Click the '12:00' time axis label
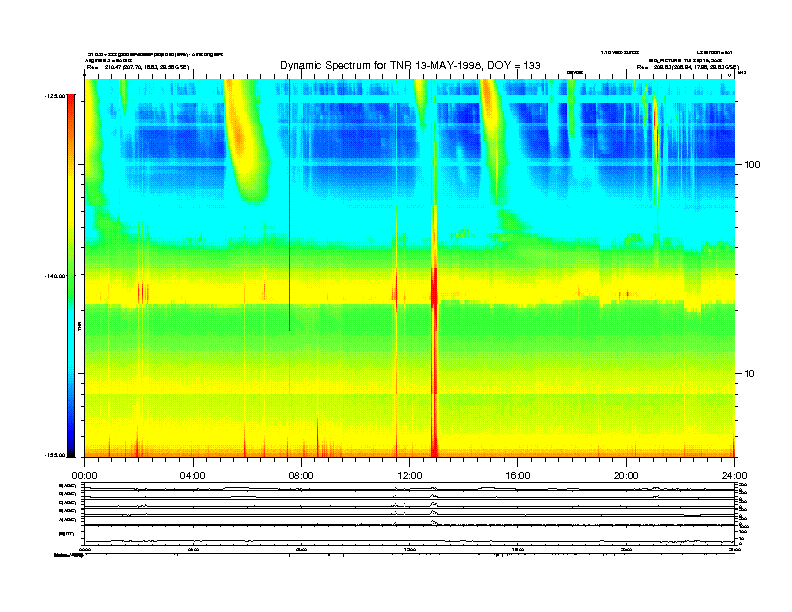 pos(410,476)
